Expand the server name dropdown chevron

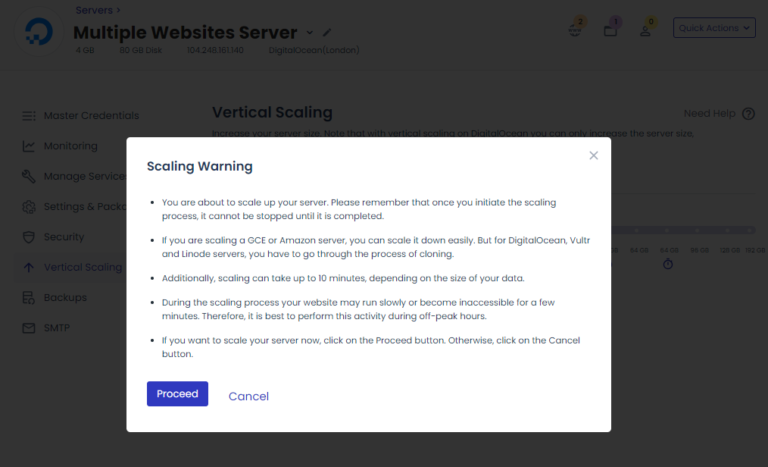310,32
